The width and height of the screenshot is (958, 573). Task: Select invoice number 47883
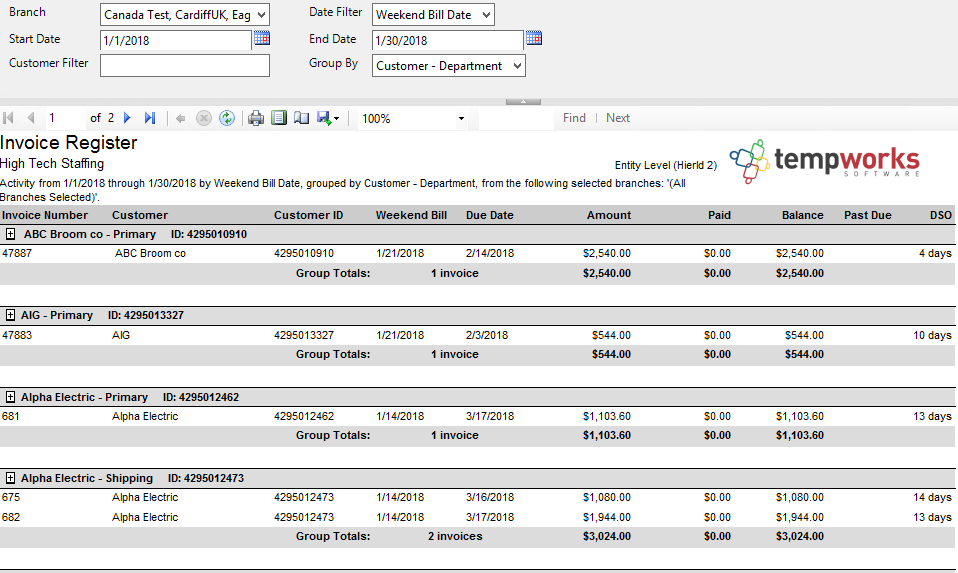(17, 335)
